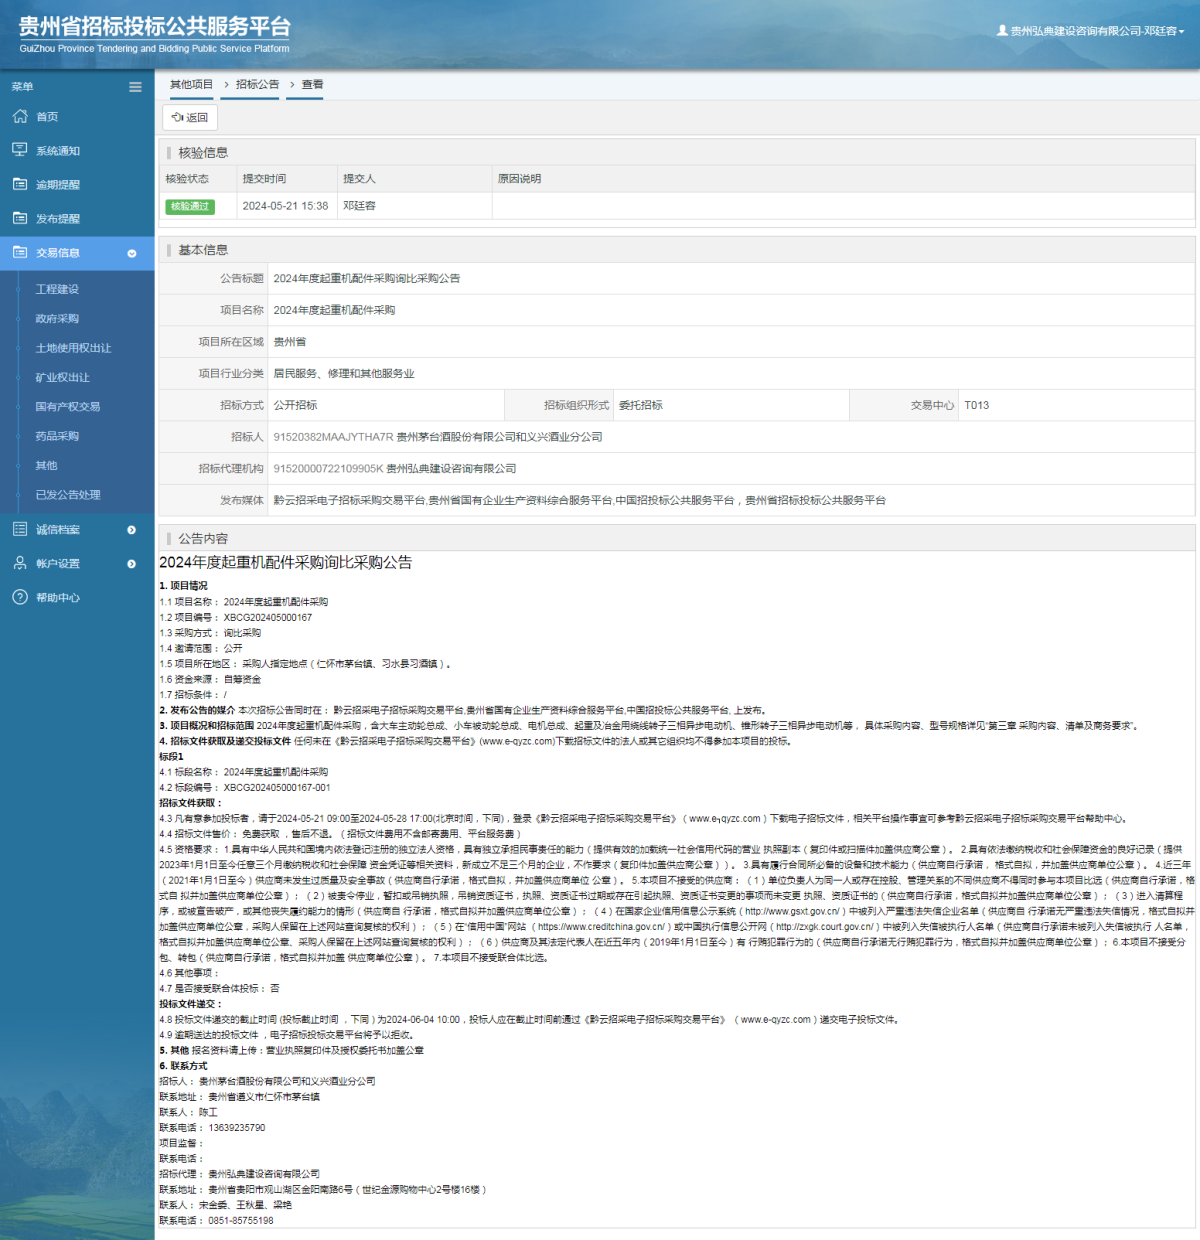Click the monitor icon beside 系统通知

[x=20, y=150]
